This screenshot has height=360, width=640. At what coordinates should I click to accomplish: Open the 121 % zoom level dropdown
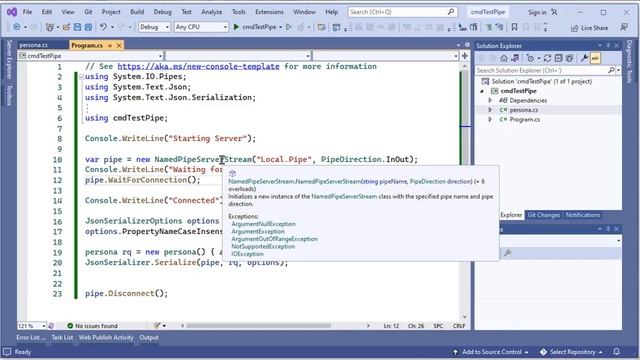coord(31,326)
